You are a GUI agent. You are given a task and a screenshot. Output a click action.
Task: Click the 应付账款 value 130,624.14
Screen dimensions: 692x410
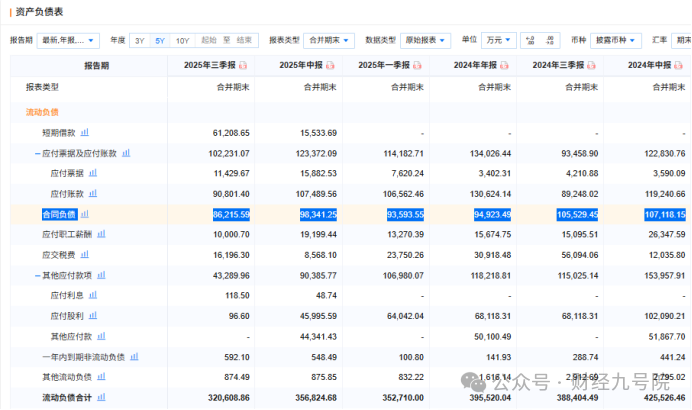pyautogui.click(x=490, y=194)
